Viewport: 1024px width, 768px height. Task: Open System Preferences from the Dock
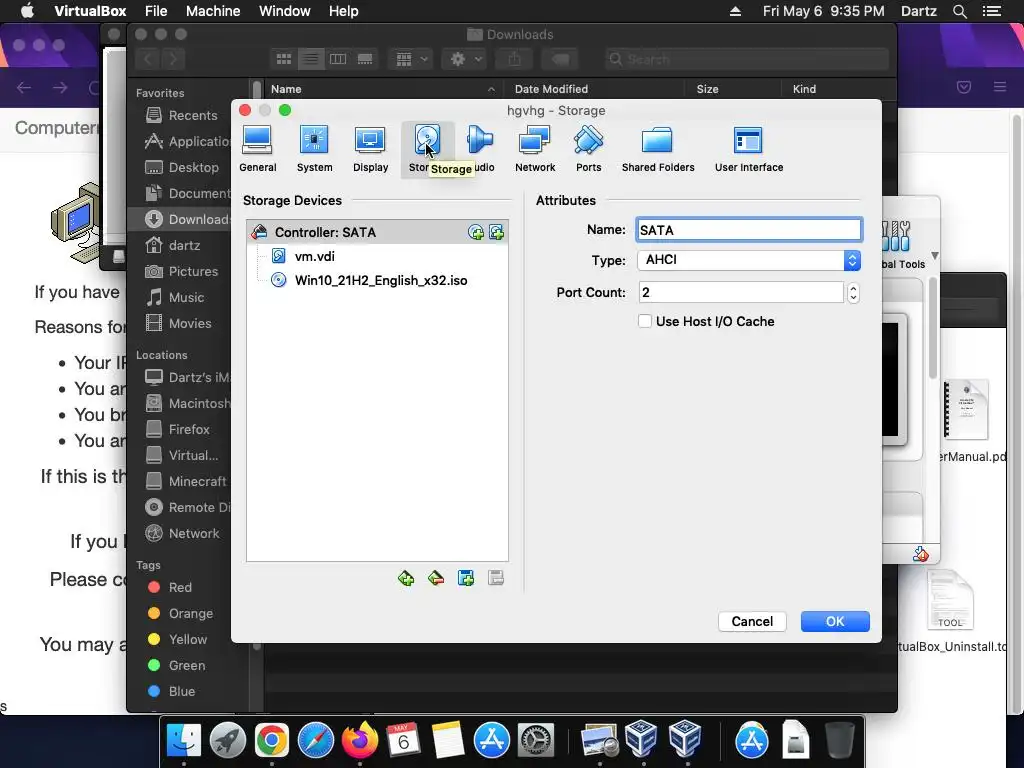tap(536, 741)
